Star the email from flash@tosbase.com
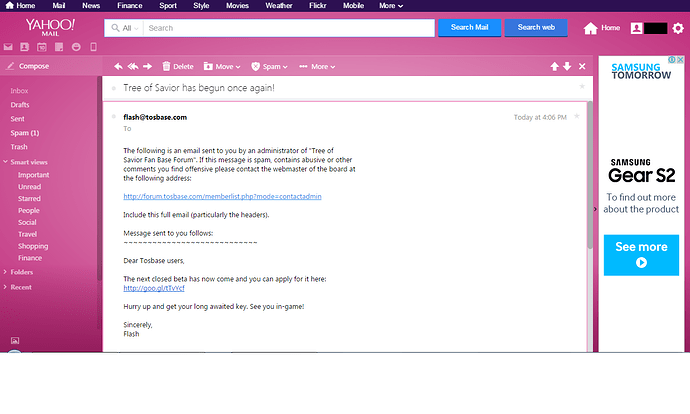690x414 pixels. [x=576, y=116]
